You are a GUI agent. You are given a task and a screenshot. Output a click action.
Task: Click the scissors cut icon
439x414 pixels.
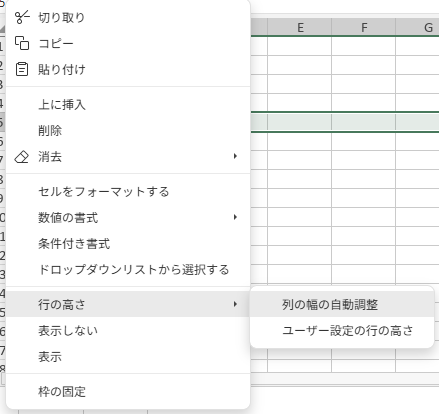point(22,17)
